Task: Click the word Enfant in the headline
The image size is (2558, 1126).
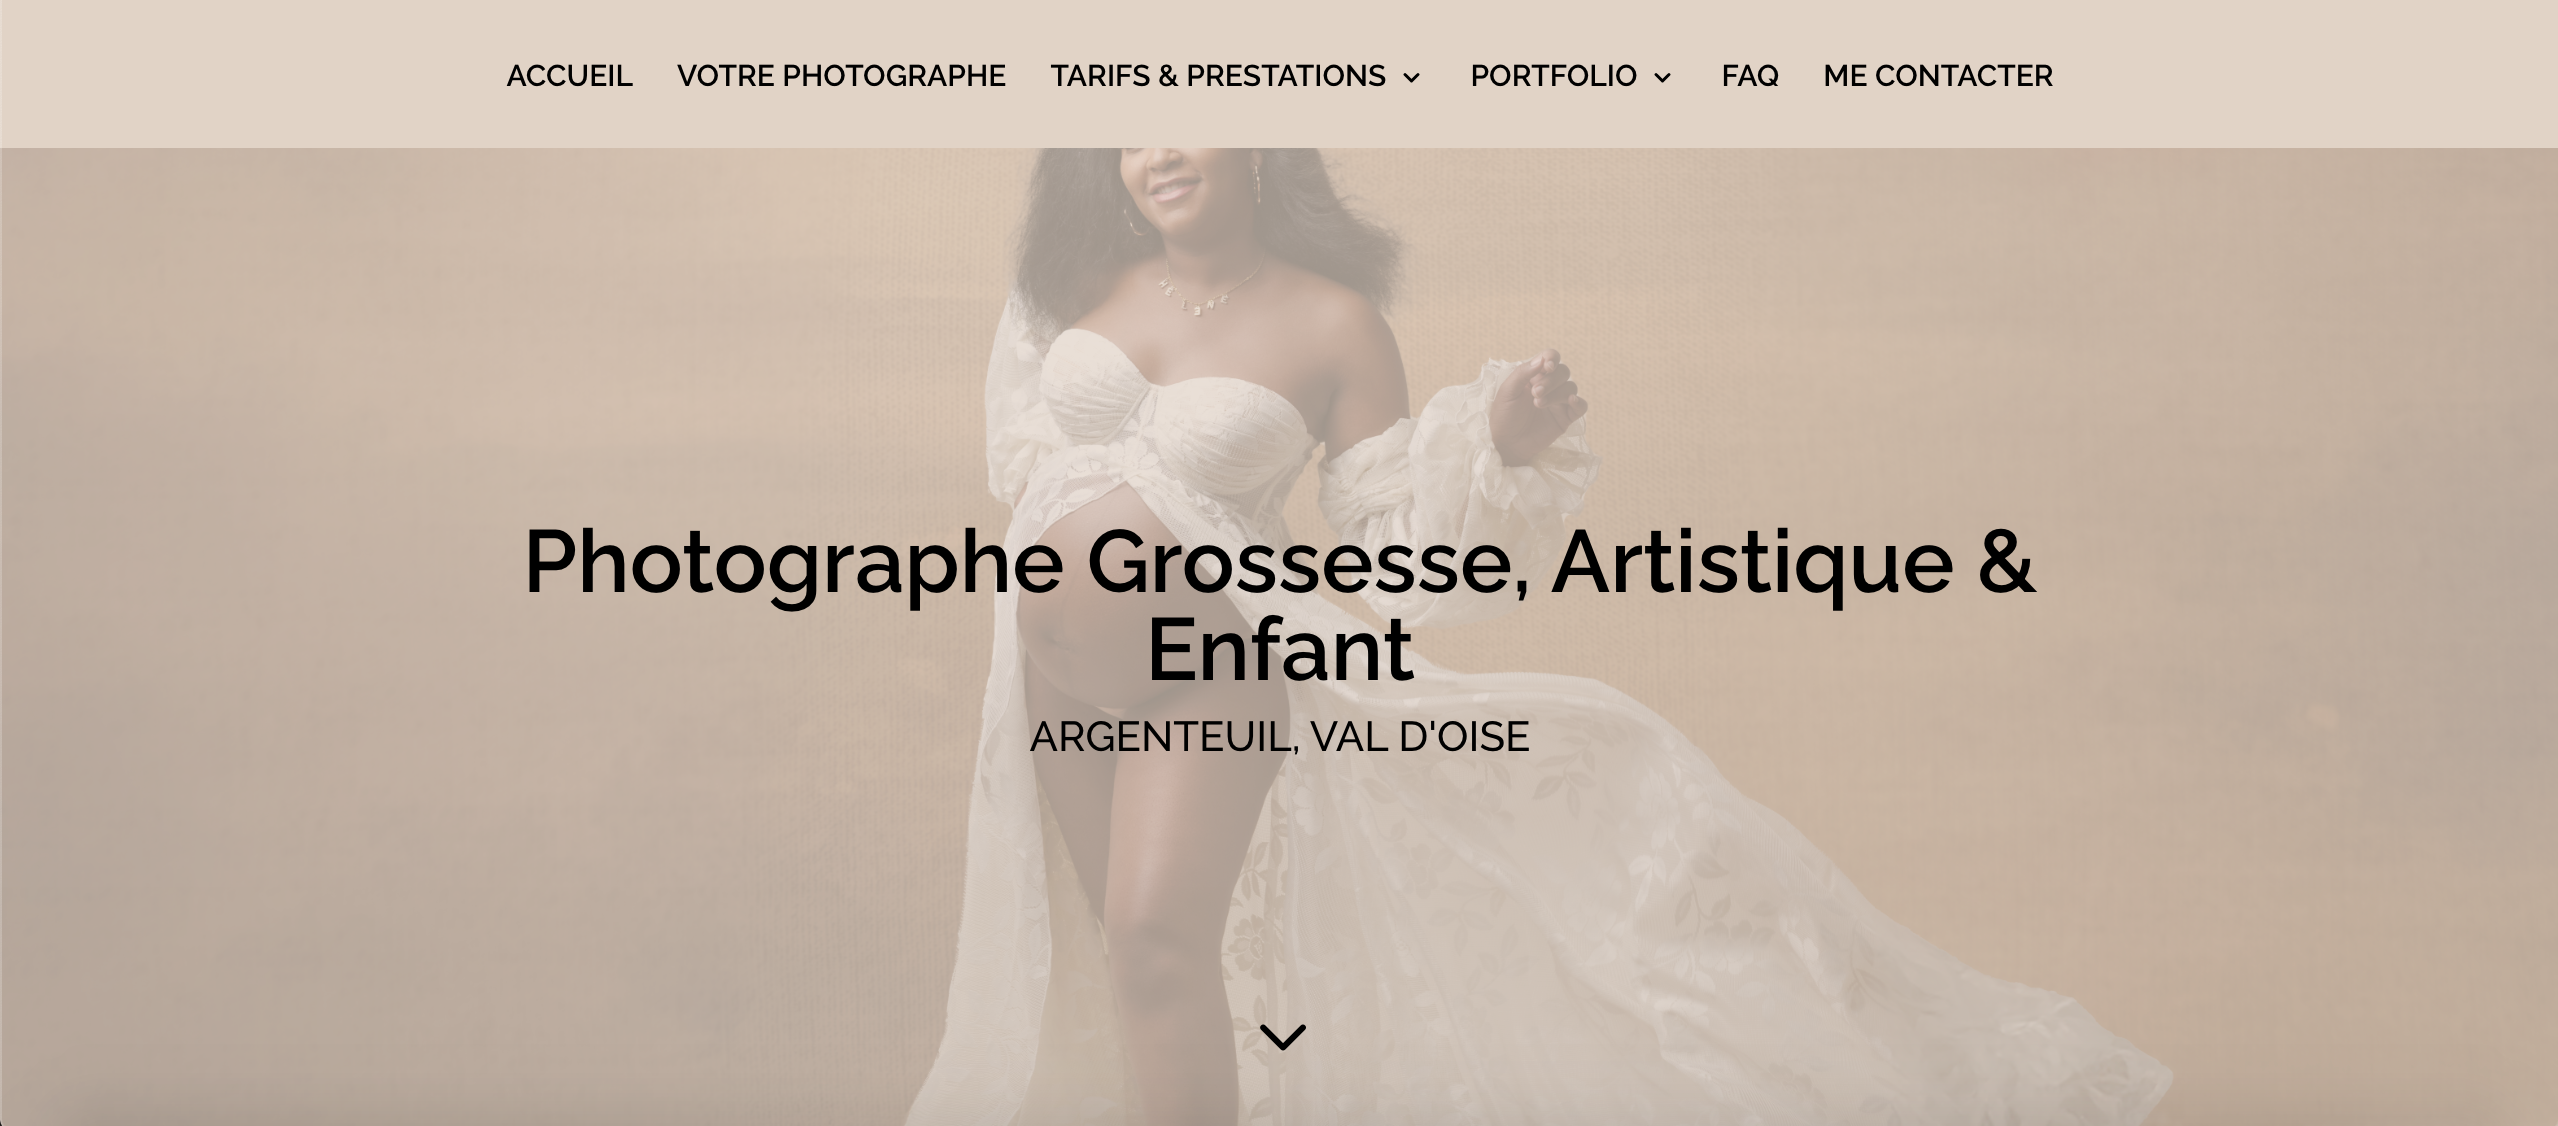Action: tap(1279, 651)
